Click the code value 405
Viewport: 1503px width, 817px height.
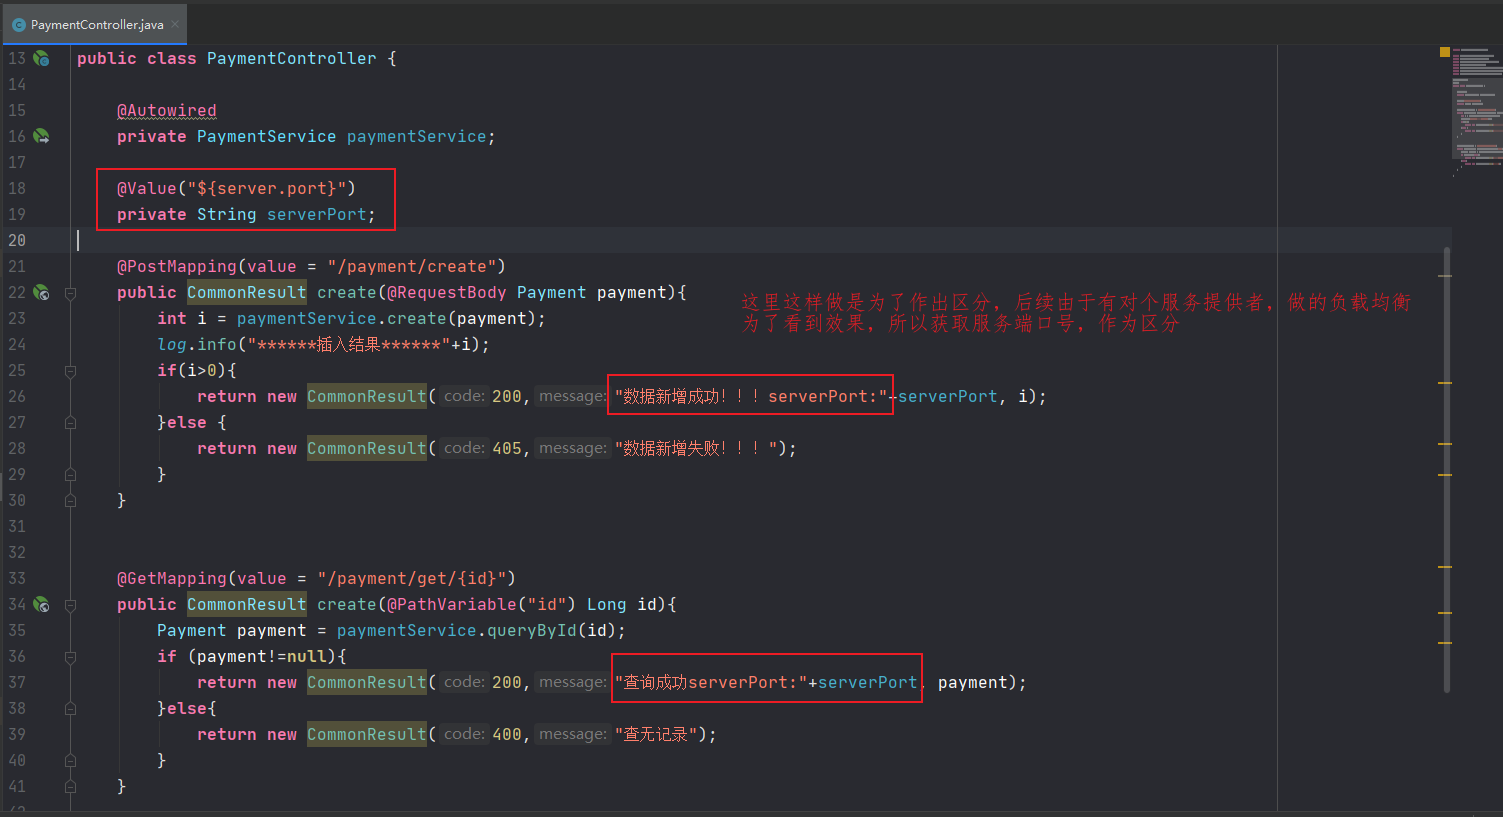click(x=507, y=448)
